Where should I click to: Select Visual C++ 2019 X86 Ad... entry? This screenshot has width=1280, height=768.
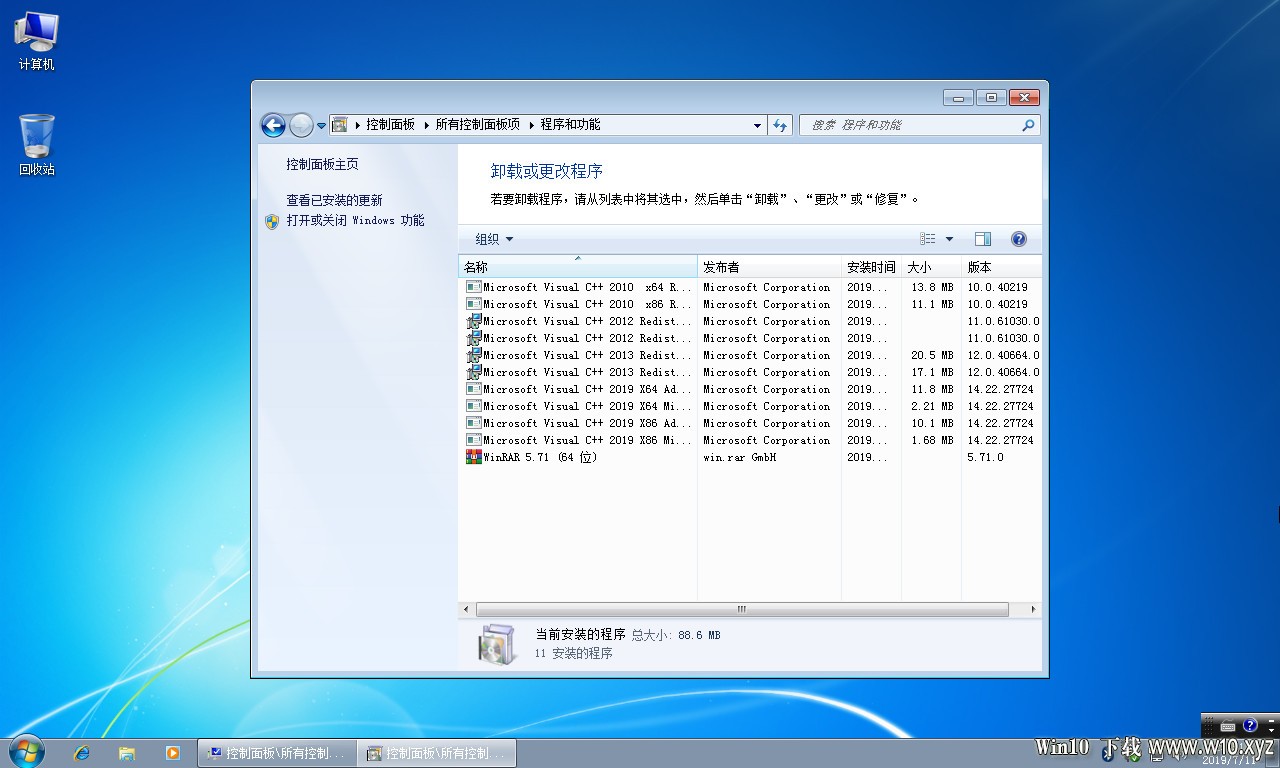coord(586,423)
